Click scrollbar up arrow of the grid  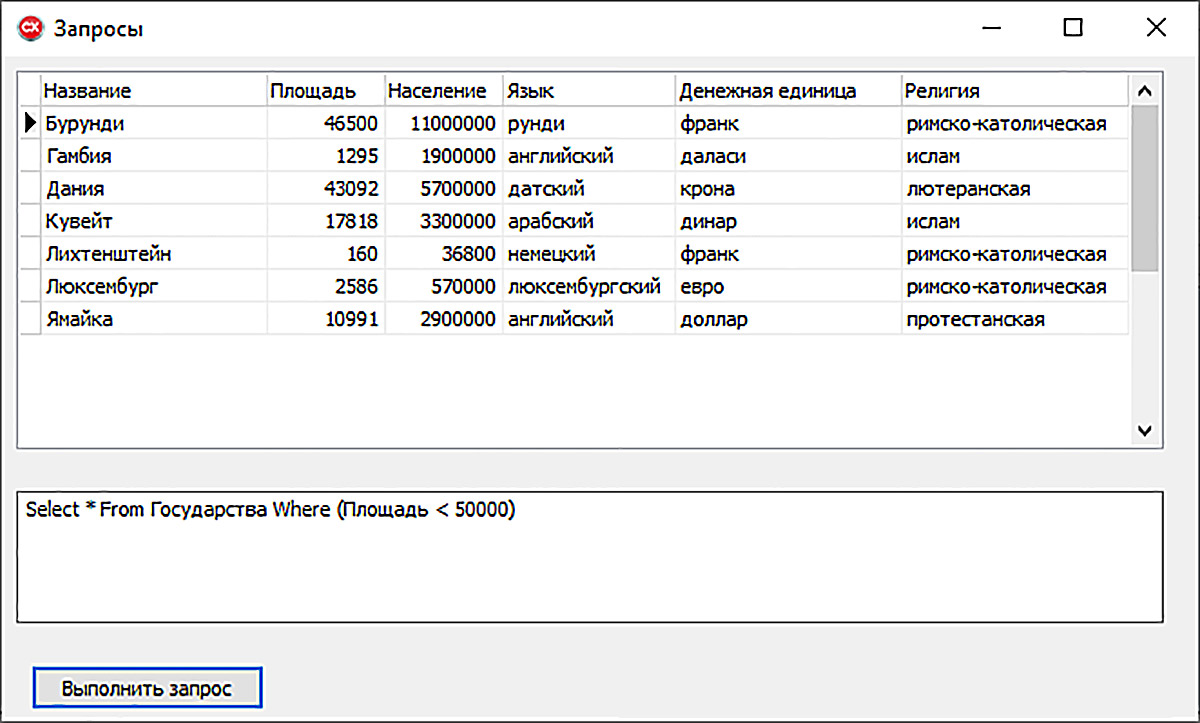[1145, 91]
